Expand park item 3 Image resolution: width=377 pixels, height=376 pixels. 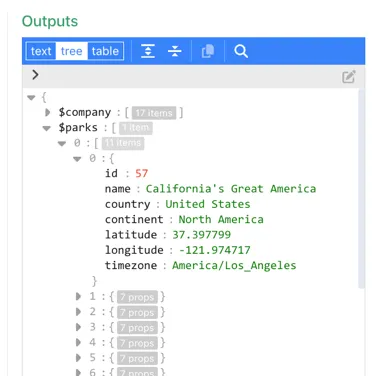click(78, 327)
